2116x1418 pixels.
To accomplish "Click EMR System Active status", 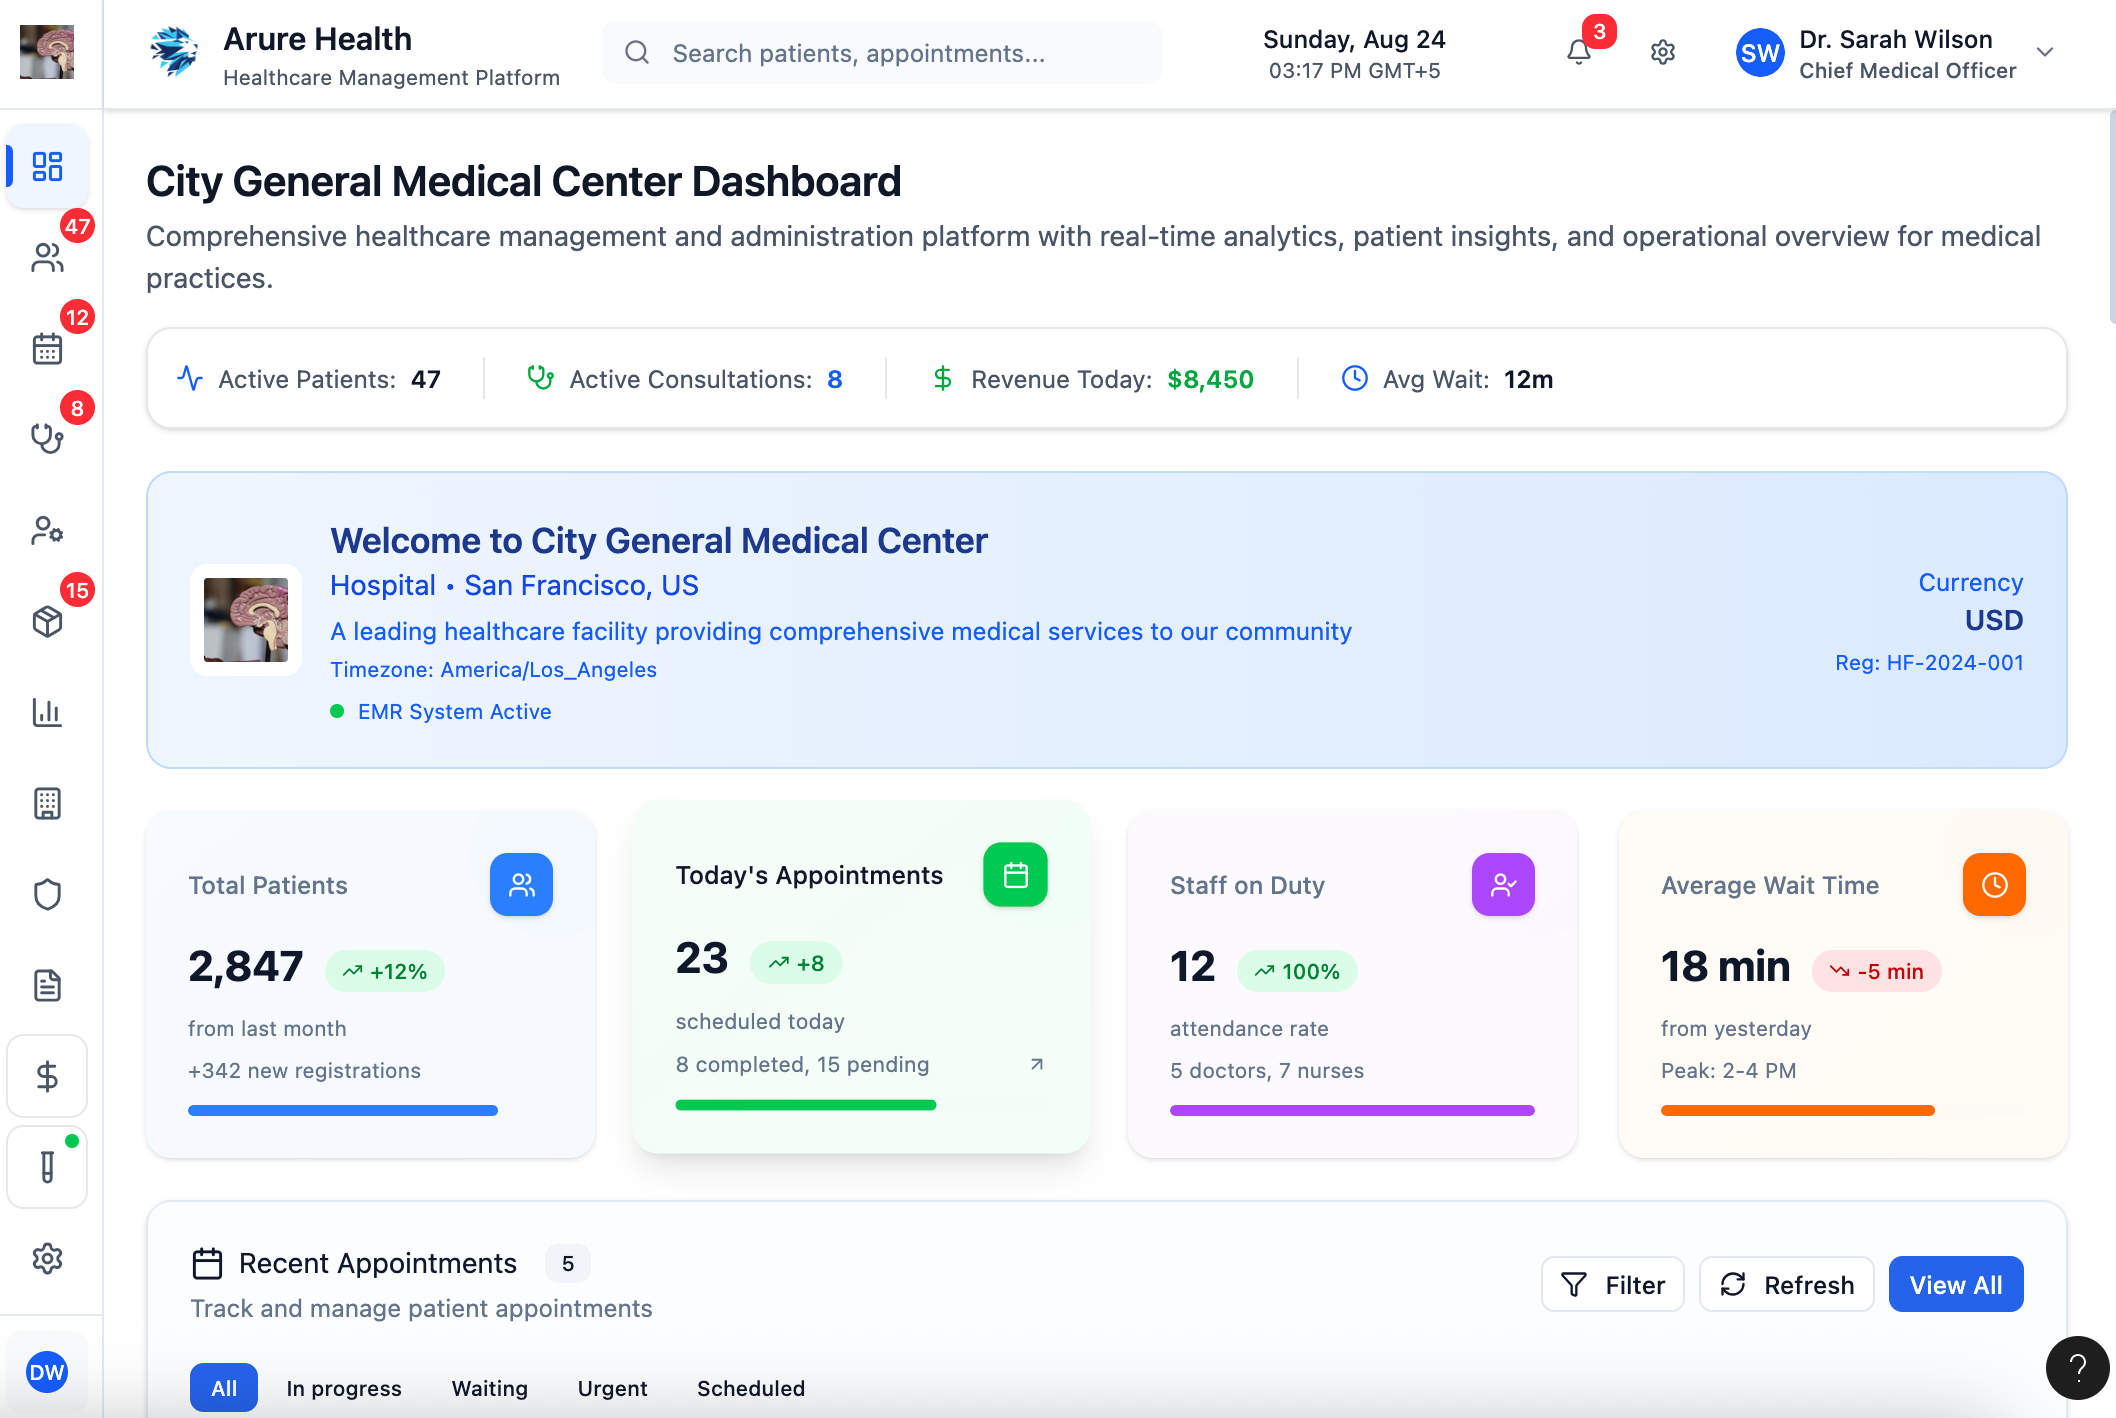I will coord(441,711).
